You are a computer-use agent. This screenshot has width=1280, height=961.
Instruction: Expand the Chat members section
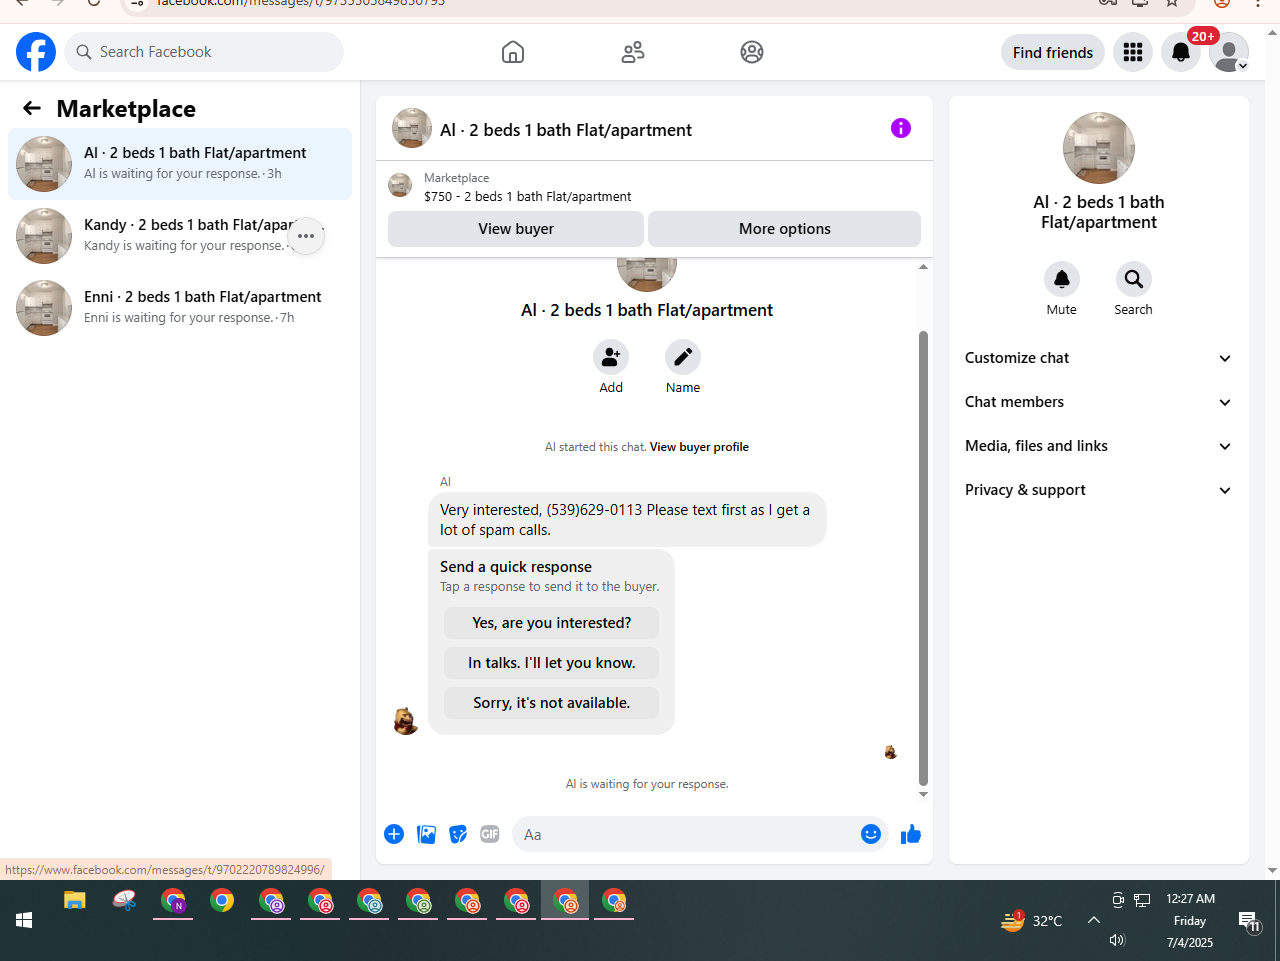(x=1098, y=402)
